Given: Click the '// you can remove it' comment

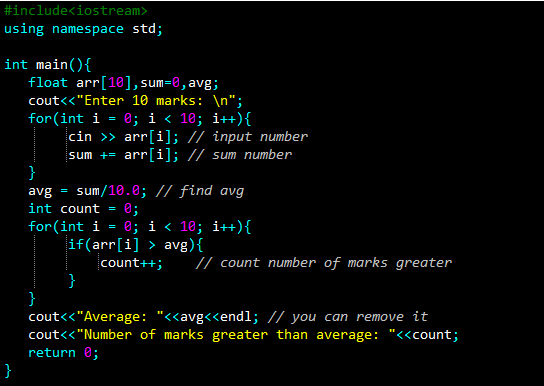Looking at the screenshot, I should 348,317.
